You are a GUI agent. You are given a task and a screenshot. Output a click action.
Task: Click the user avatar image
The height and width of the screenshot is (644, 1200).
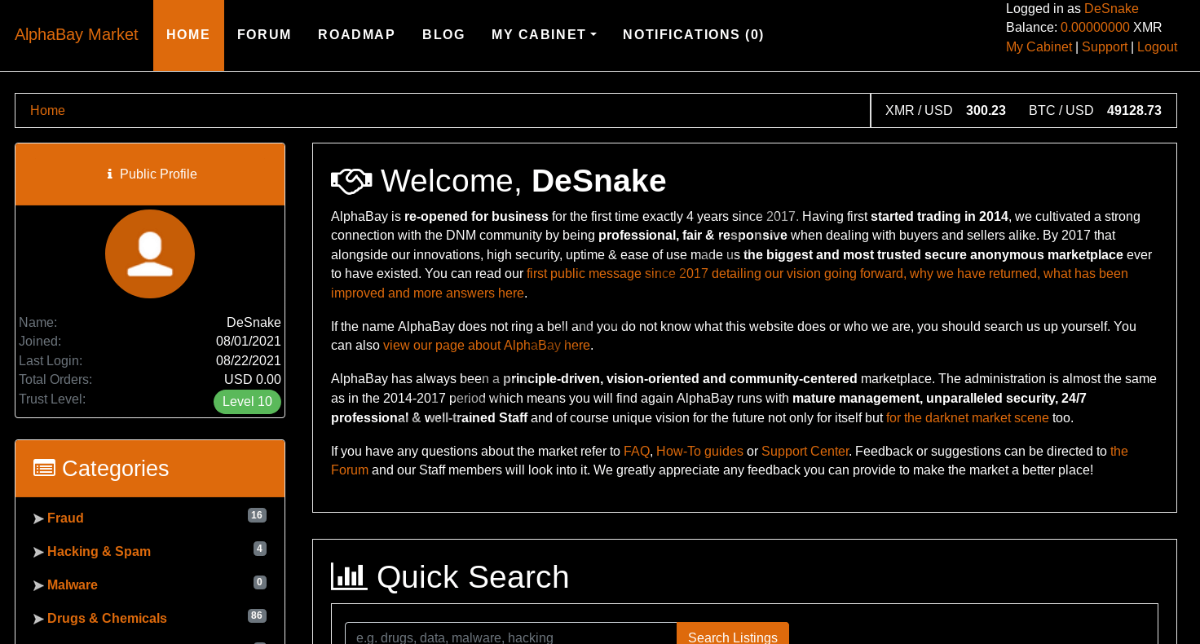(x=150, y=254)
